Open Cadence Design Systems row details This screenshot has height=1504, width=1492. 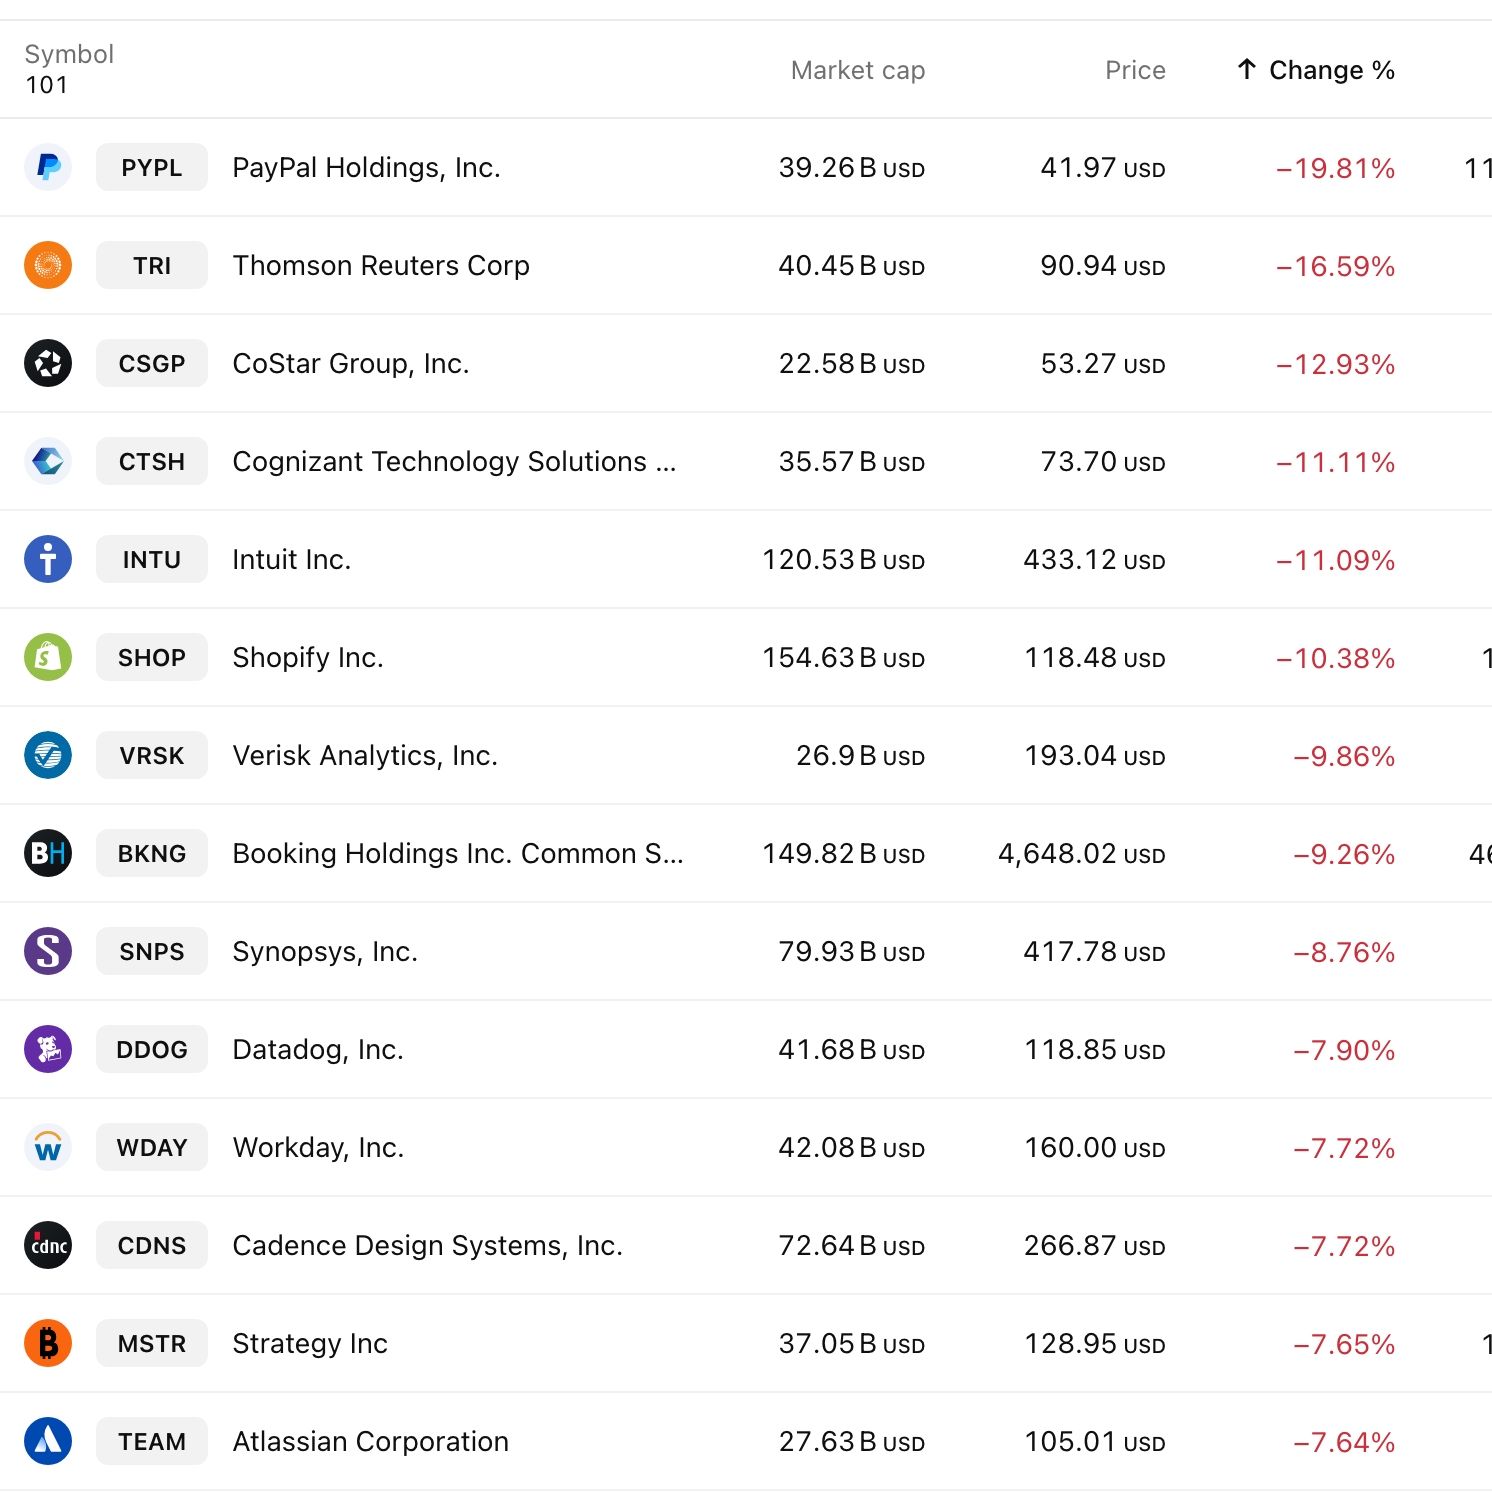click(427, 1245)
